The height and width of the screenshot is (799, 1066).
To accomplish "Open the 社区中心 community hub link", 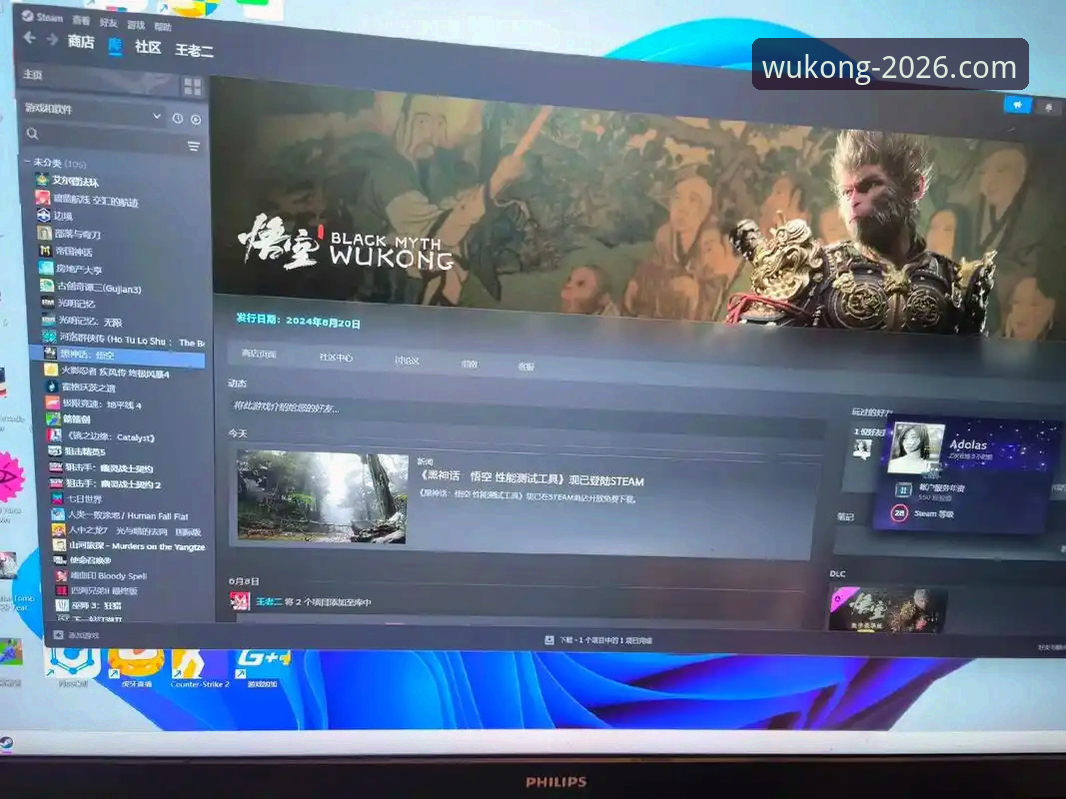I will [x=336, y=357].
